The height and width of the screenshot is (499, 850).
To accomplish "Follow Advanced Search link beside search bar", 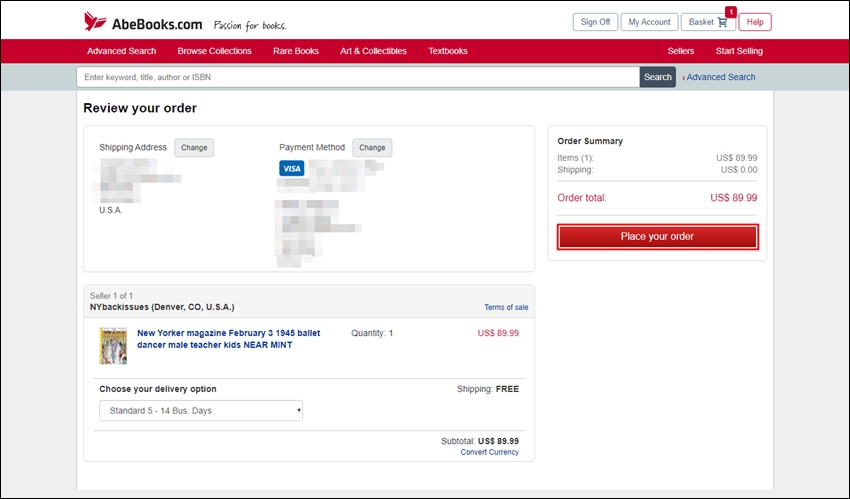I will pyautogui.click(x=720, y=77).
